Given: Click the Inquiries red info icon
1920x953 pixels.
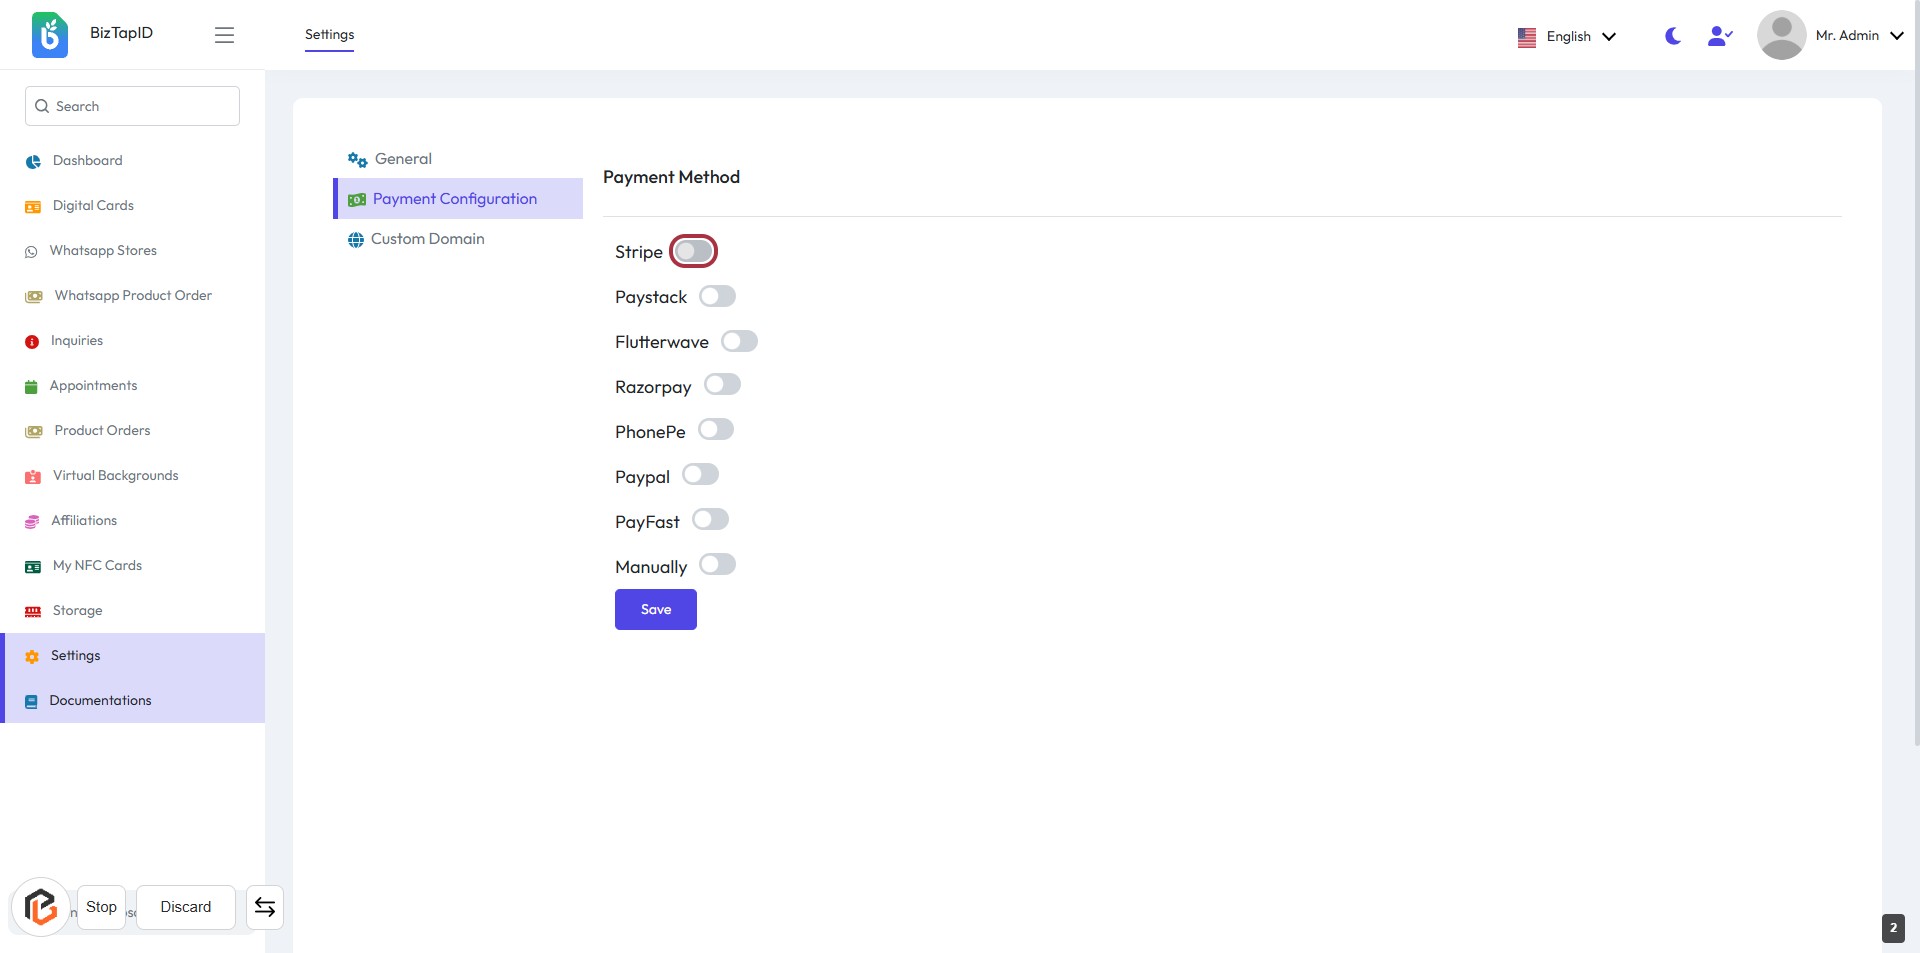Looking at the screenshot, I should tap(32, 342).
